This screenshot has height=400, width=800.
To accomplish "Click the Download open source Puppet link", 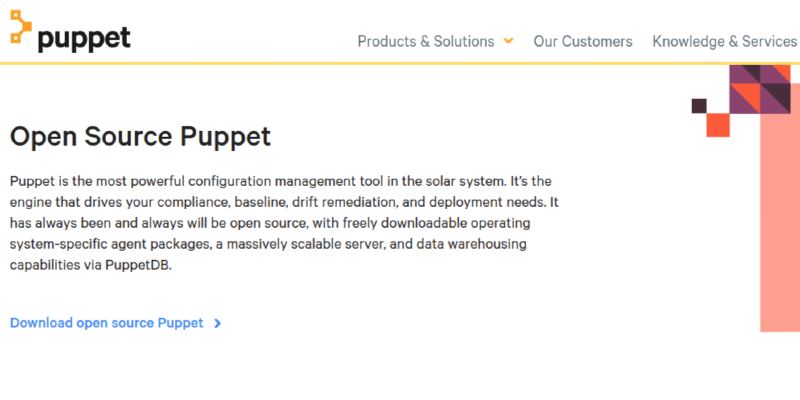I will click(x=107, y=323).
